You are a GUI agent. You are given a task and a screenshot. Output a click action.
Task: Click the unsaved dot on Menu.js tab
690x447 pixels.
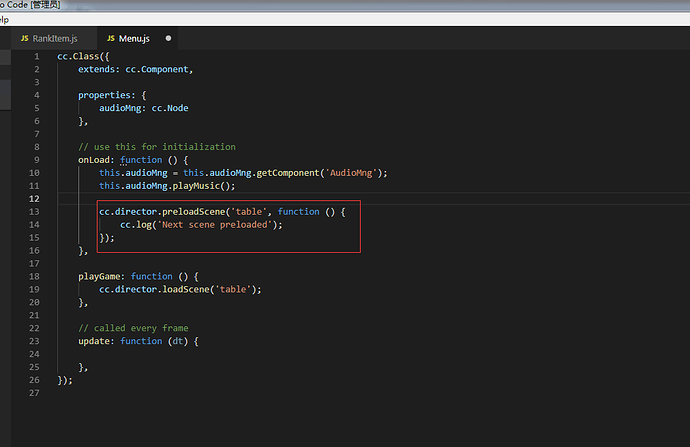[168, 38]
